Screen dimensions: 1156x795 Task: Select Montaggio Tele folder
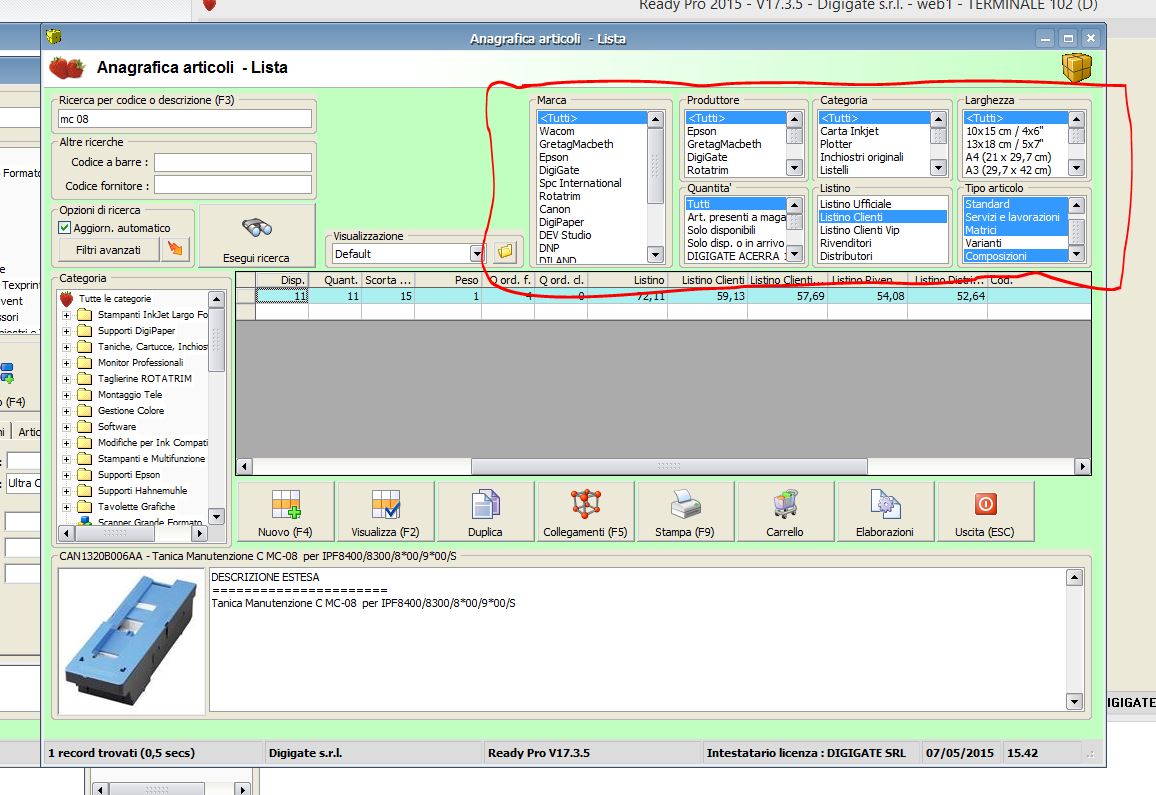pyautogui.click(x=130, y=395)
